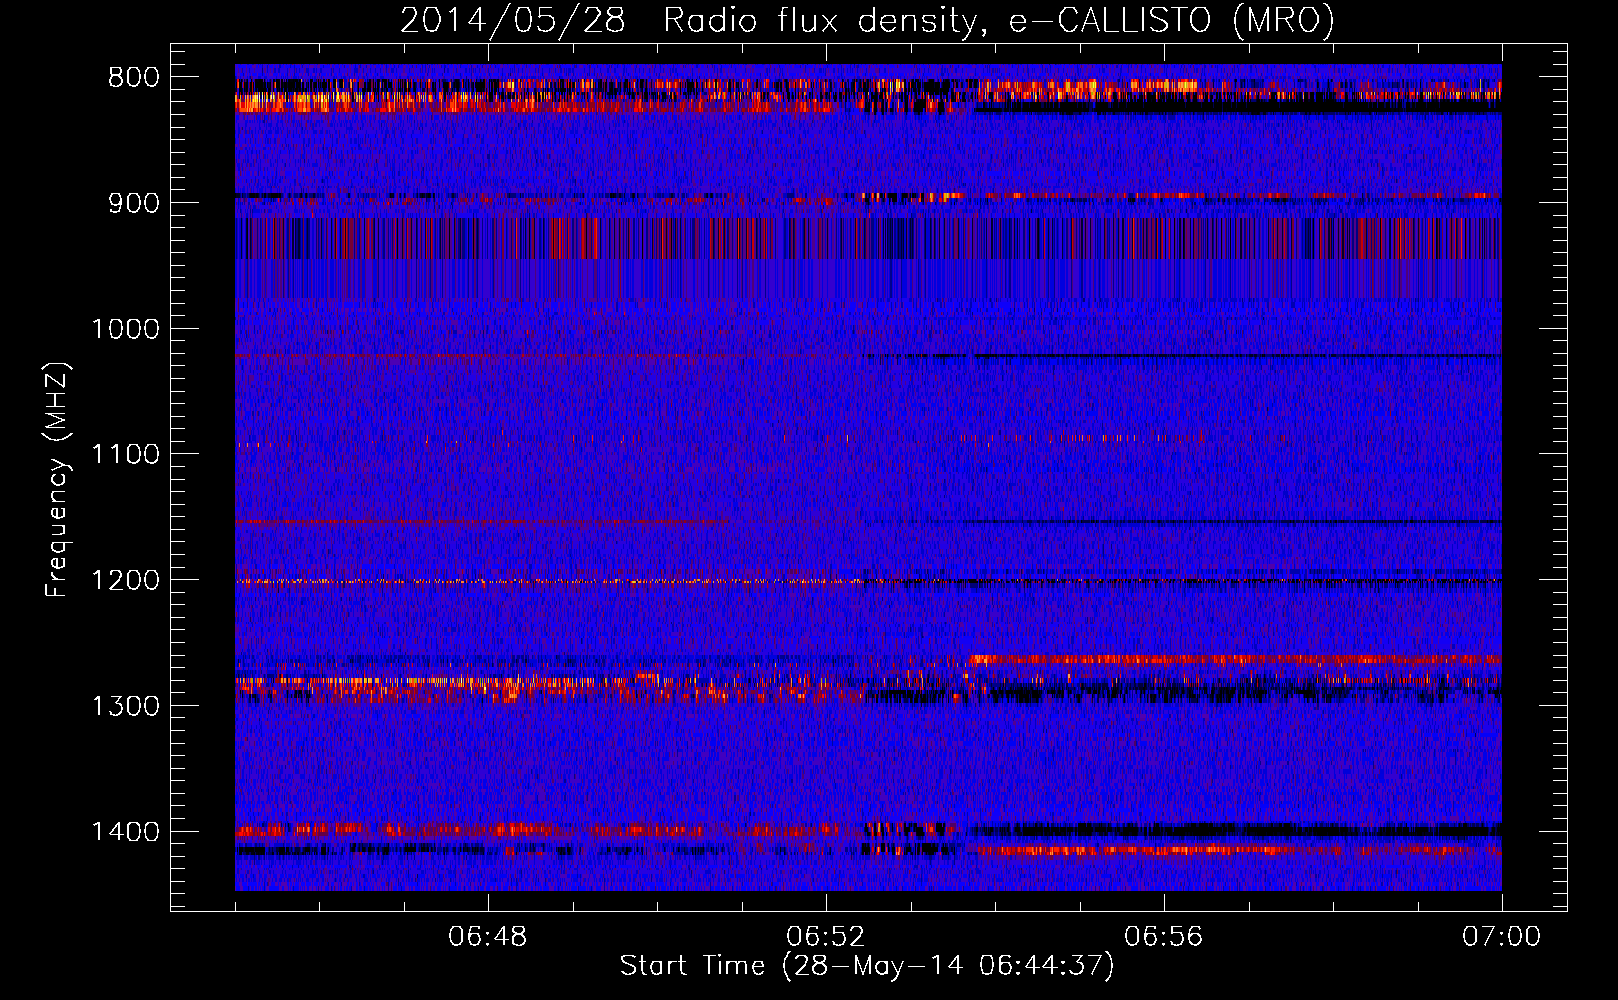
Task: Select the '1100' frequency axis label
Action: click(x=125, y=455)
